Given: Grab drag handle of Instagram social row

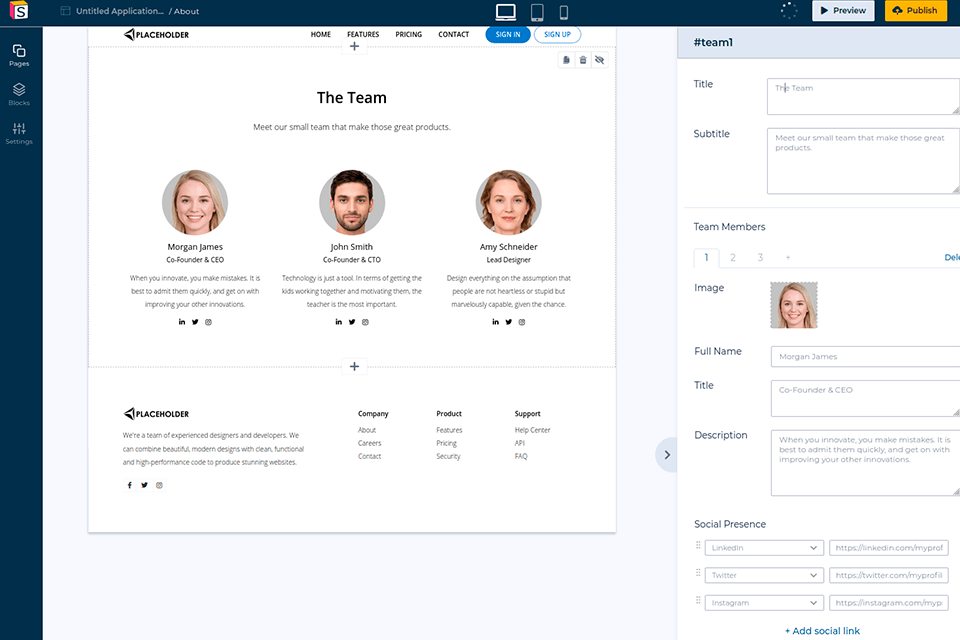Looking at the screenshot, I should click(698, 600).
